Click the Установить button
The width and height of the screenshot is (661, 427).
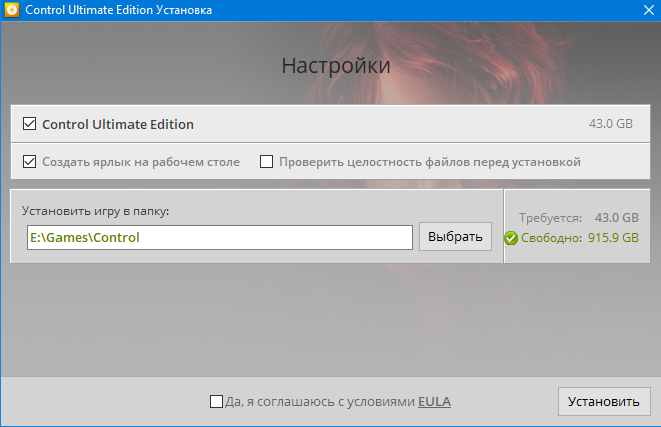point(604,401)
